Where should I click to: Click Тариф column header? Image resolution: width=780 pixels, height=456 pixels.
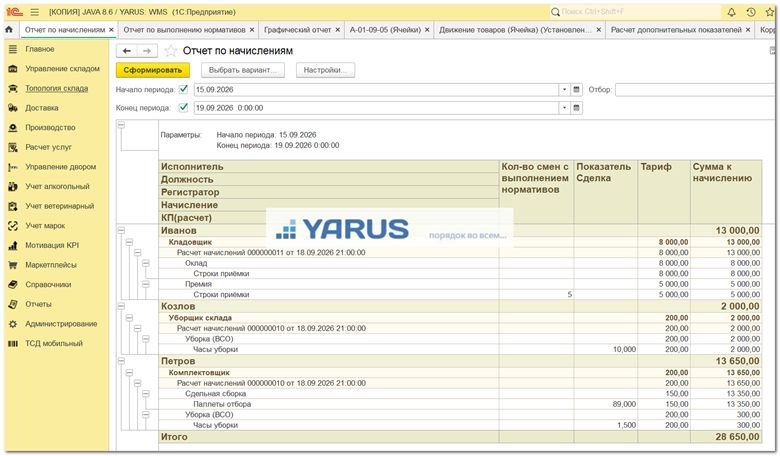[x=664, y=192]
